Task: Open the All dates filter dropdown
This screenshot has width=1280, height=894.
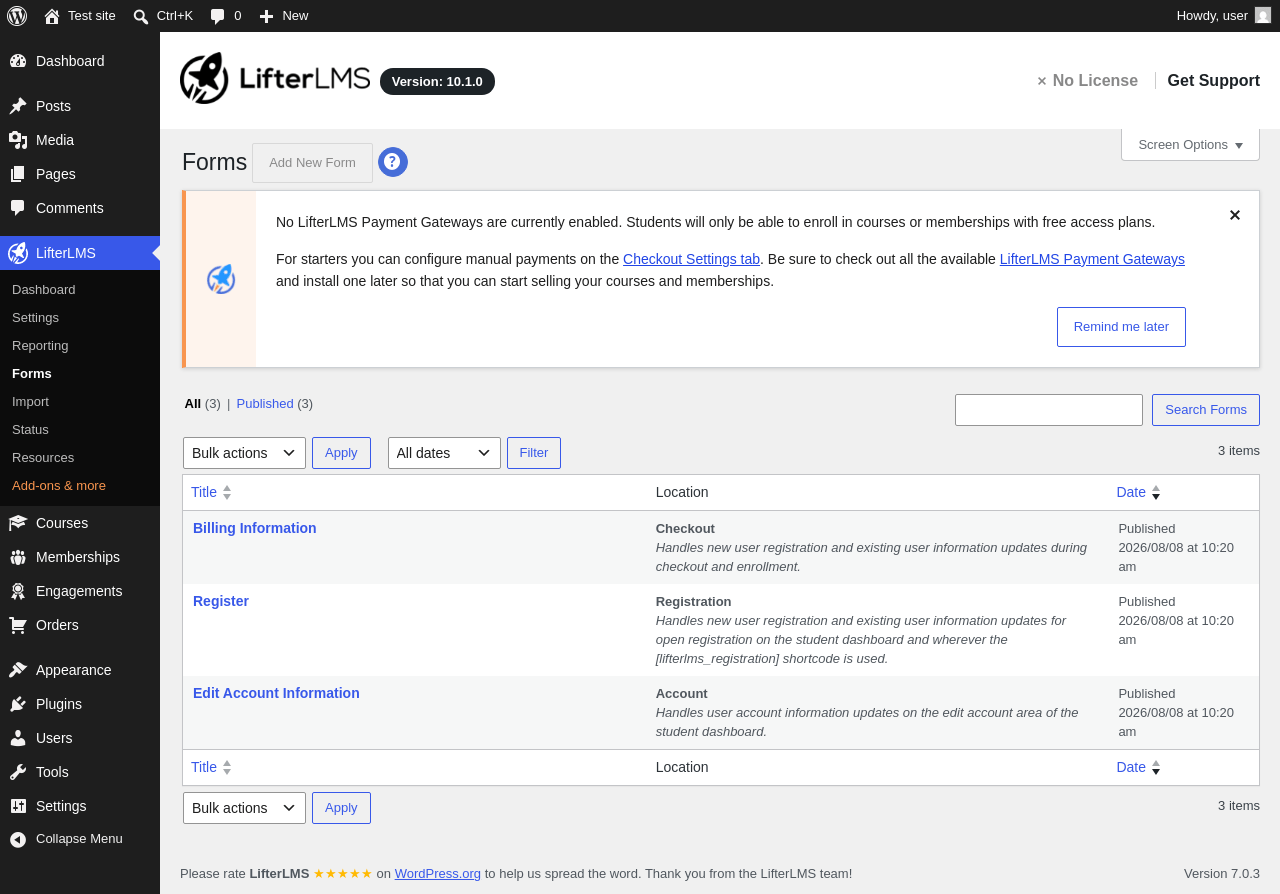Action: click(444, 453)
